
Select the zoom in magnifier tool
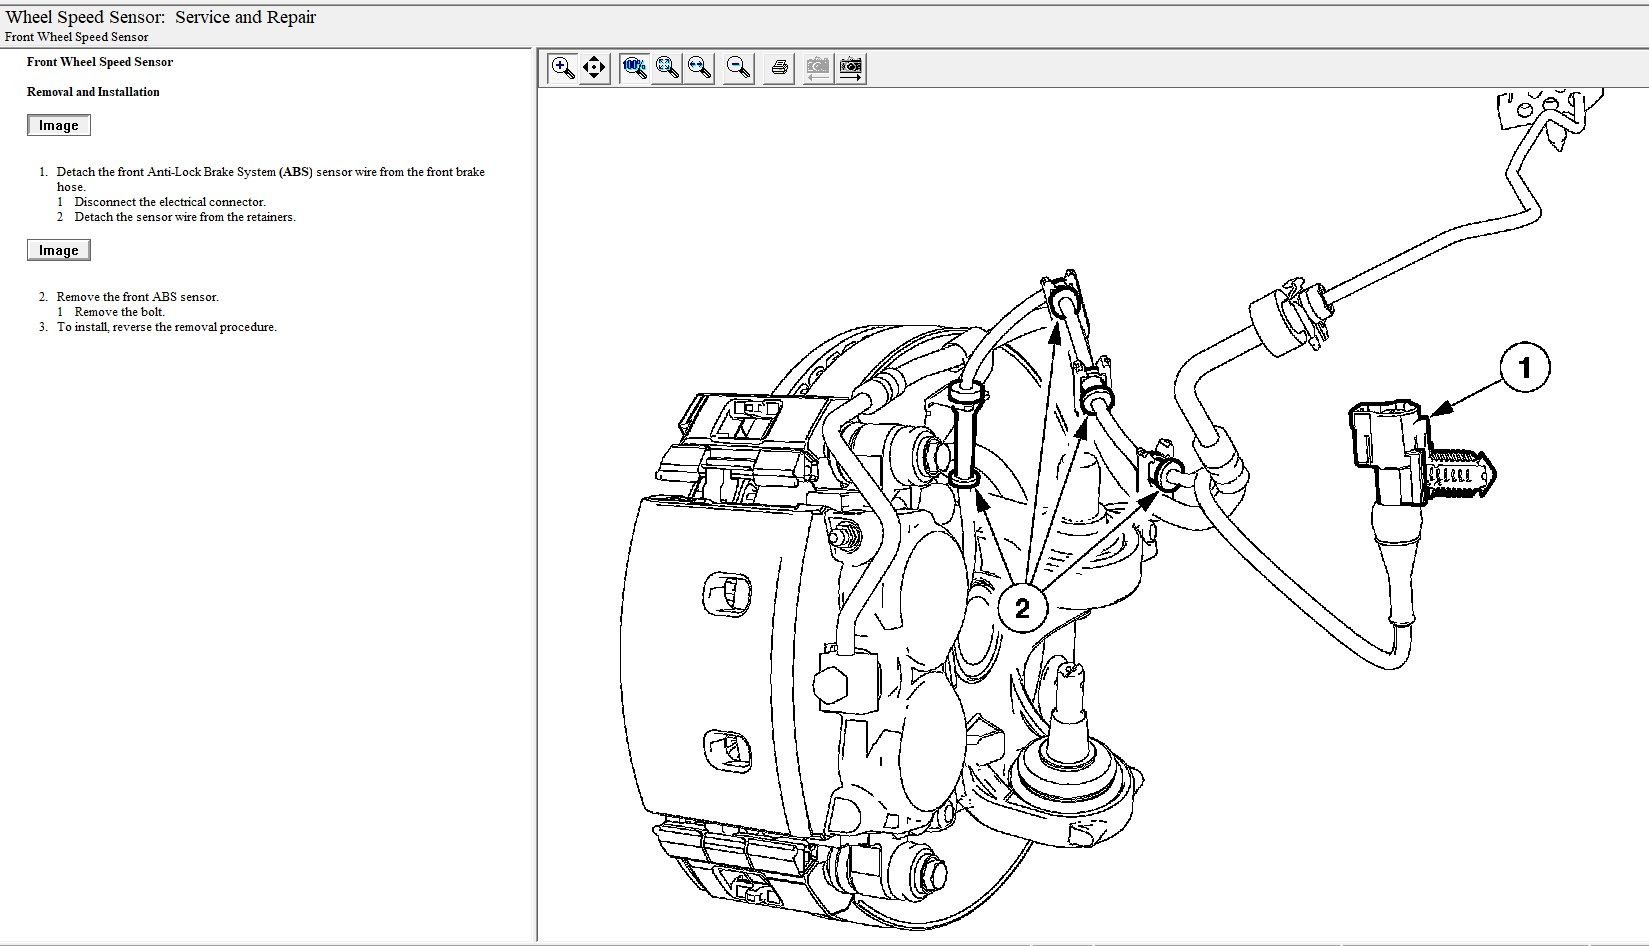tap(563, 68)
